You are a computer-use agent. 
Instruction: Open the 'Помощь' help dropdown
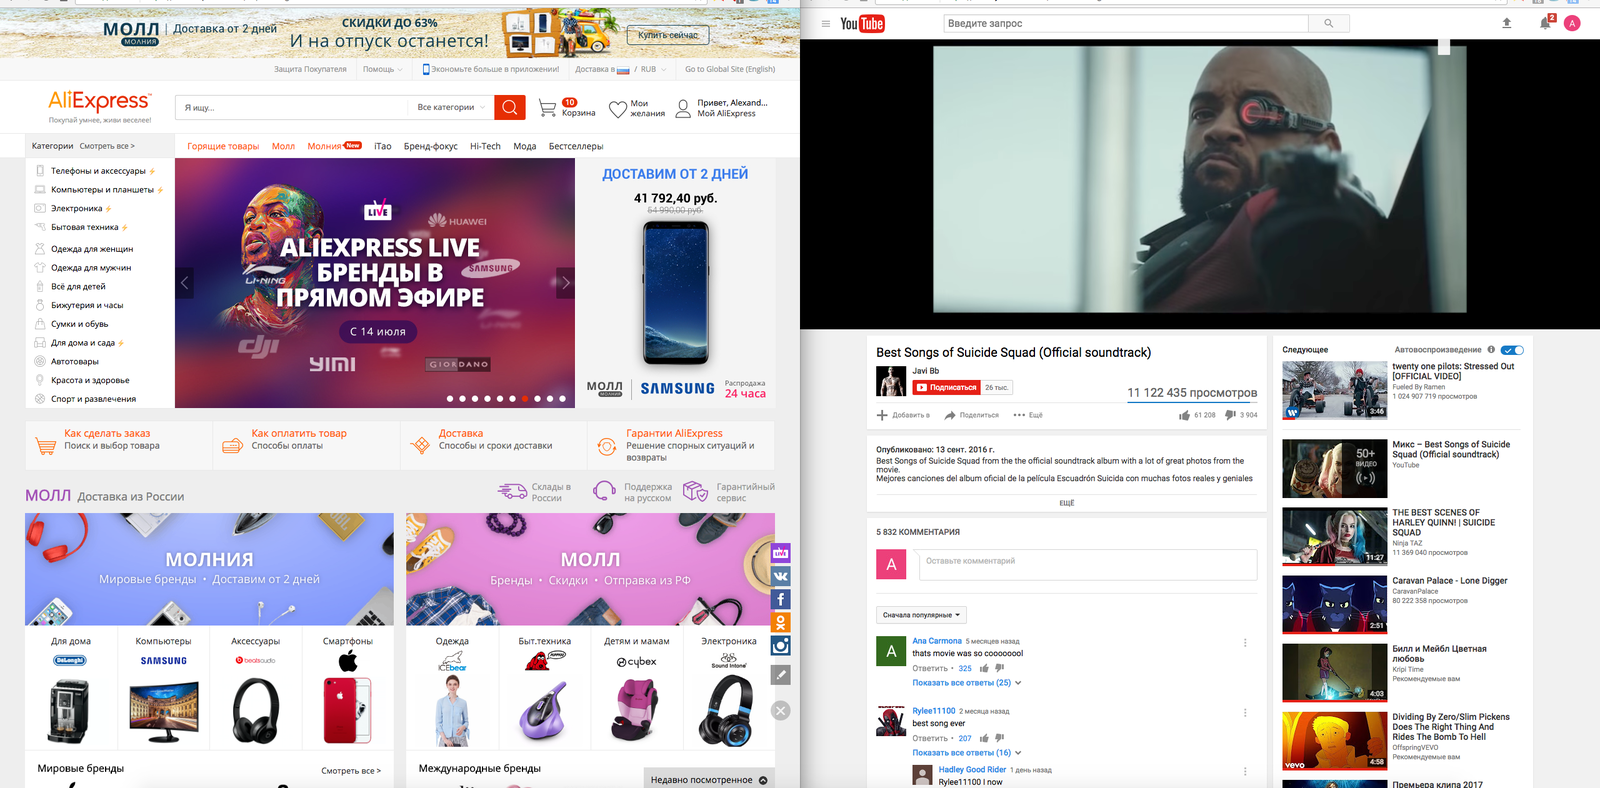tap(382, 69)
